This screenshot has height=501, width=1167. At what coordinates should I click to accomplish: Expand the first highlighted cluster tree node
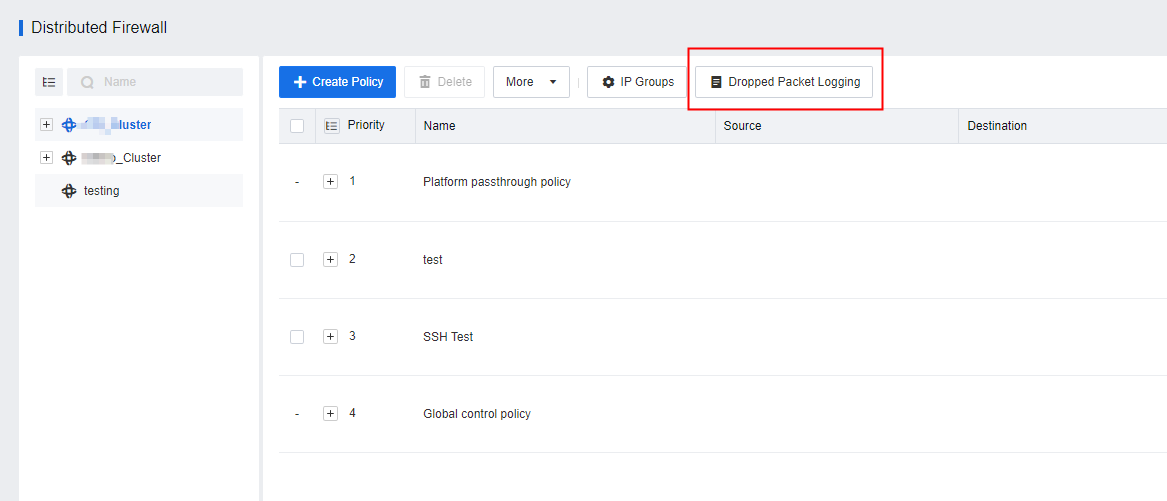click(x=47, y=125)
